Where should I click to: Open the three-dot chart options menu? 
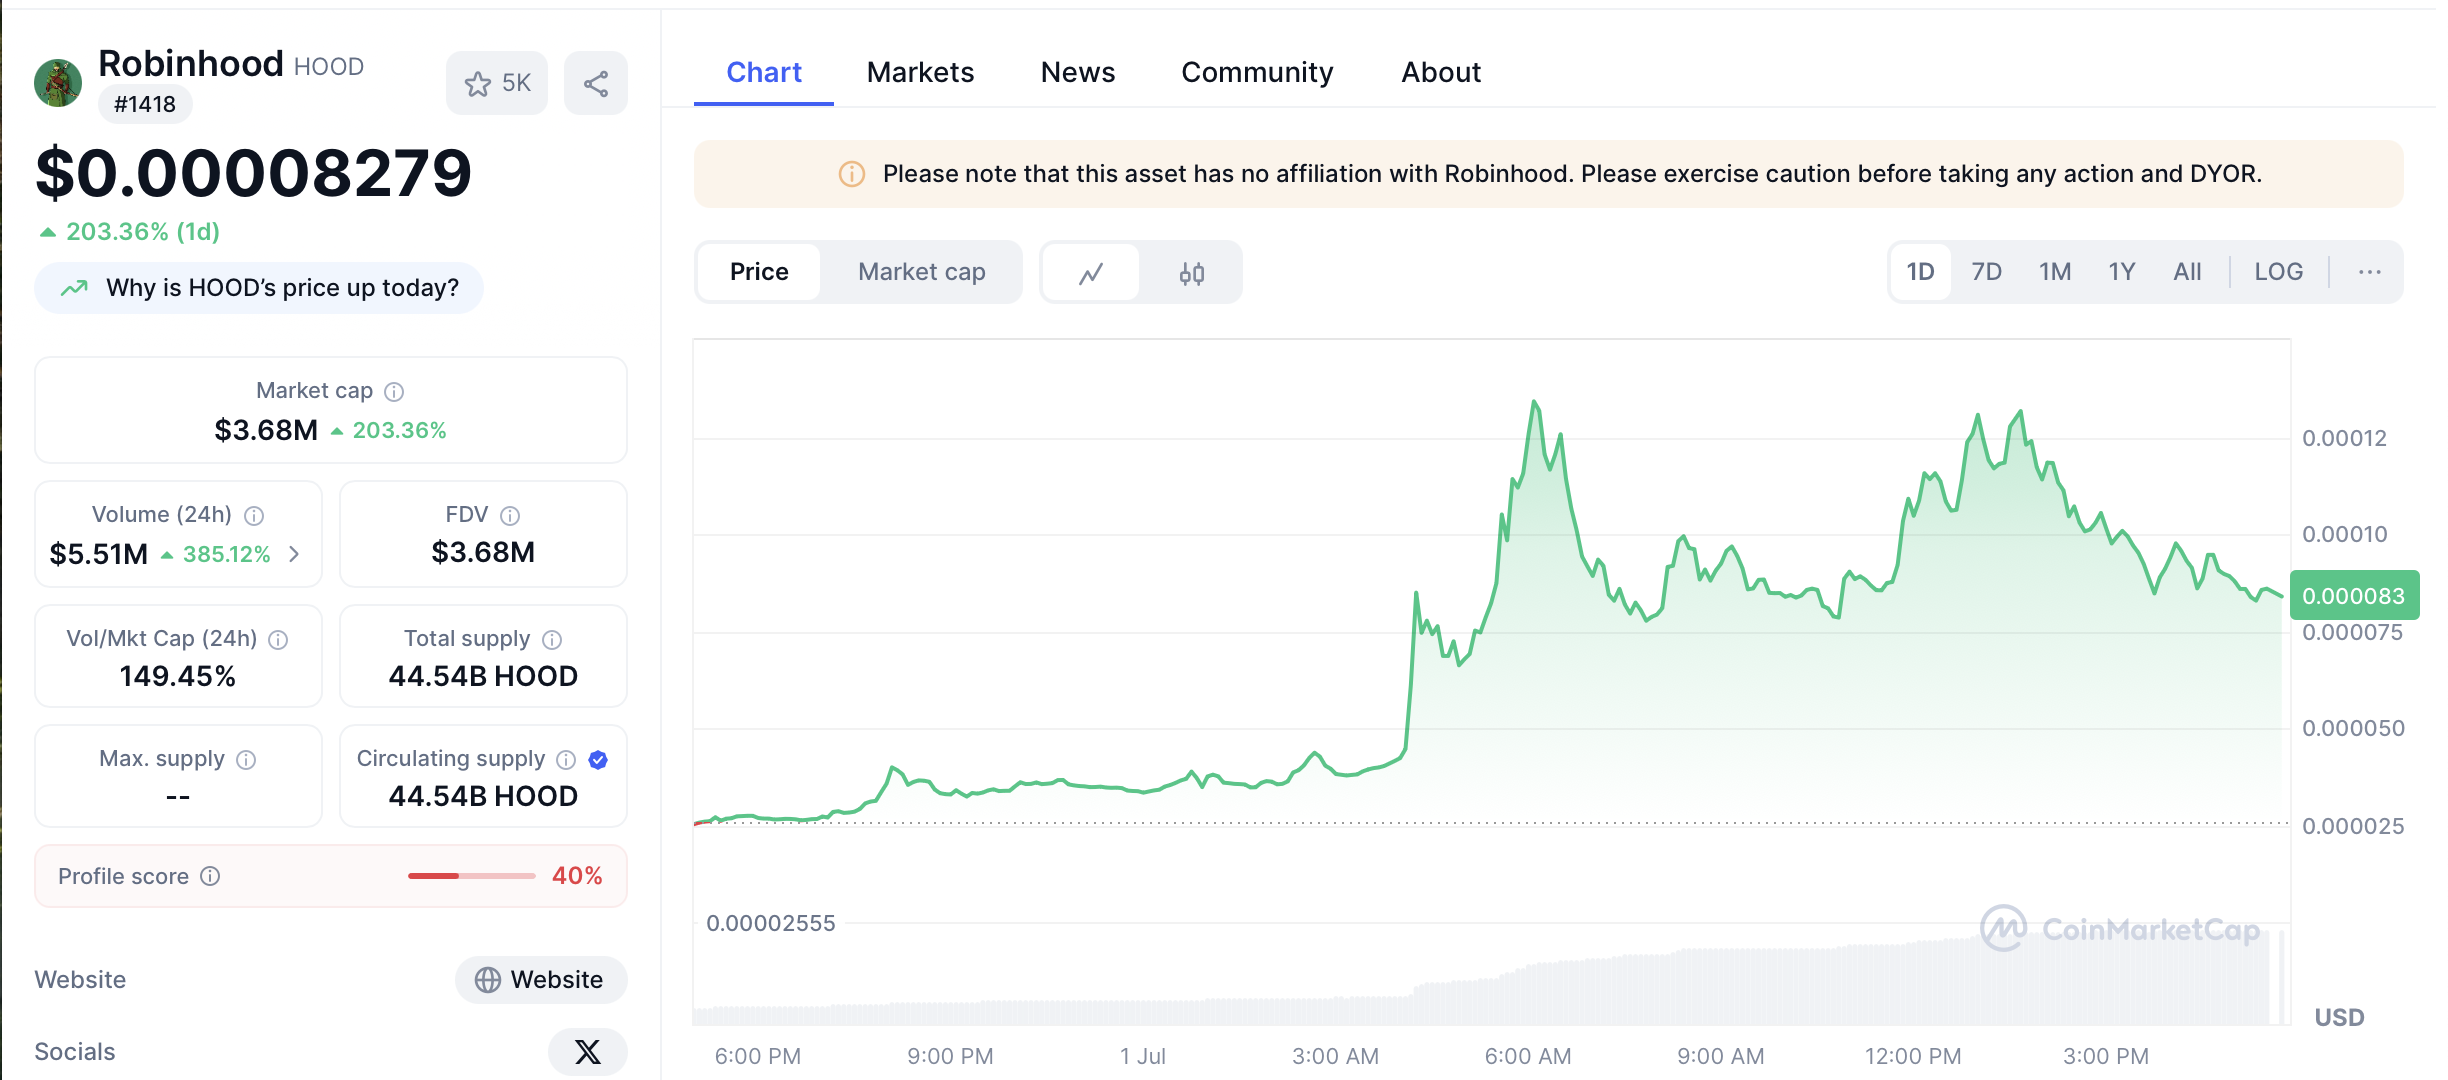2369,272
